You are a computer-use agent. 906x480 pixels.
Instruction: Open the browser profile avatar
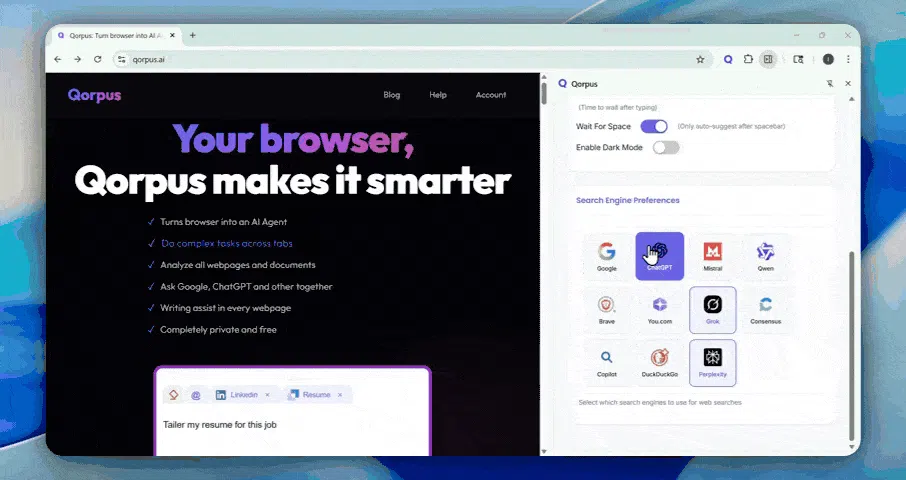tap(828, 59)
